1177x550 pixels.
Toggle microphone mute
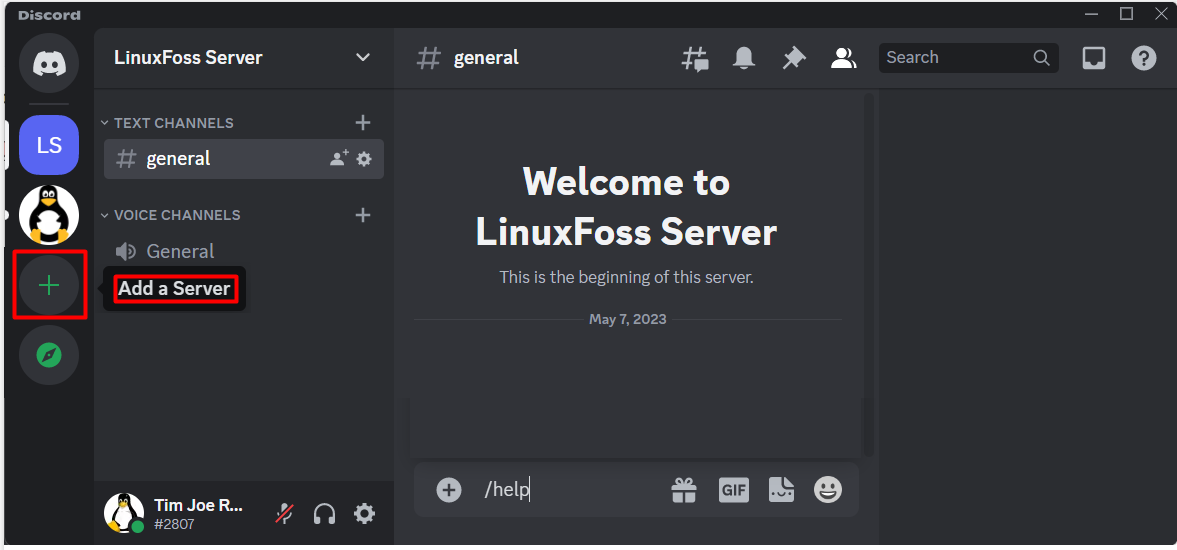pyautogui.click(x=284, y=514)
